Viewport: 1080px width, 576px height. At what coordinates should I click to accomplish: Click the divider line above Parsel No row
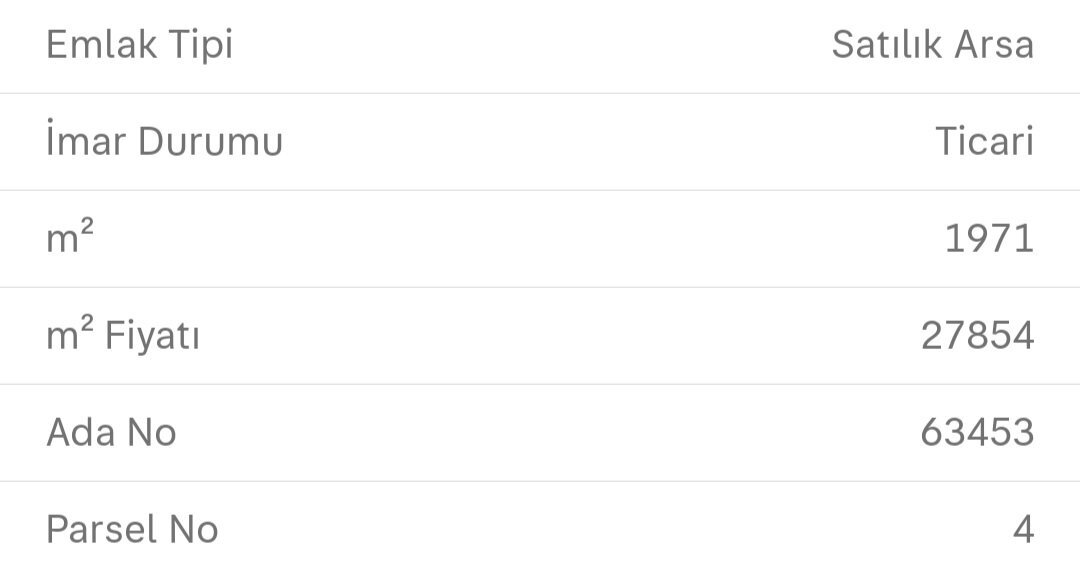click(540, 481)
